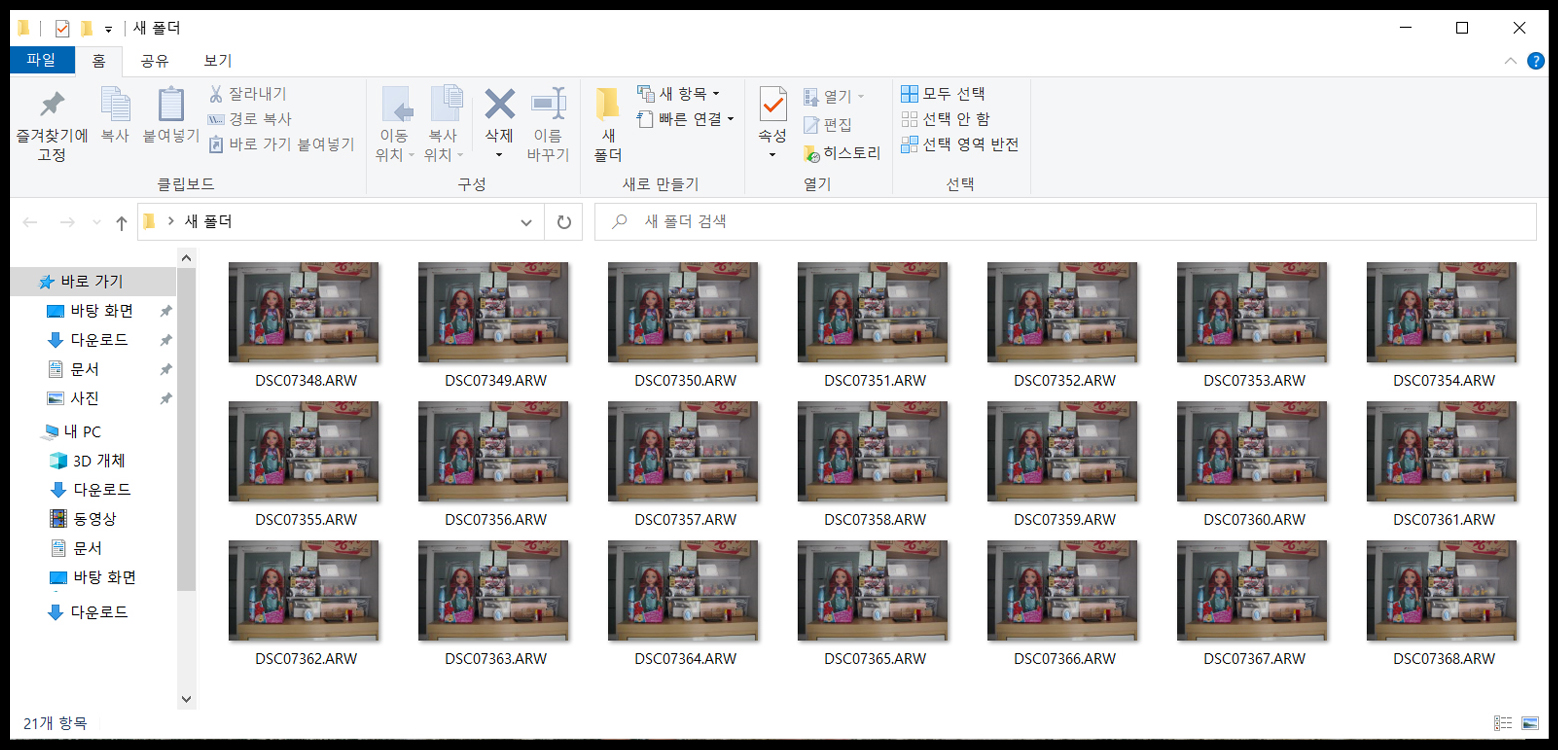This screenshot has width=1558, height=750.
Task: Copy the path with 경로 복사
Action: [x=249, y=118]
